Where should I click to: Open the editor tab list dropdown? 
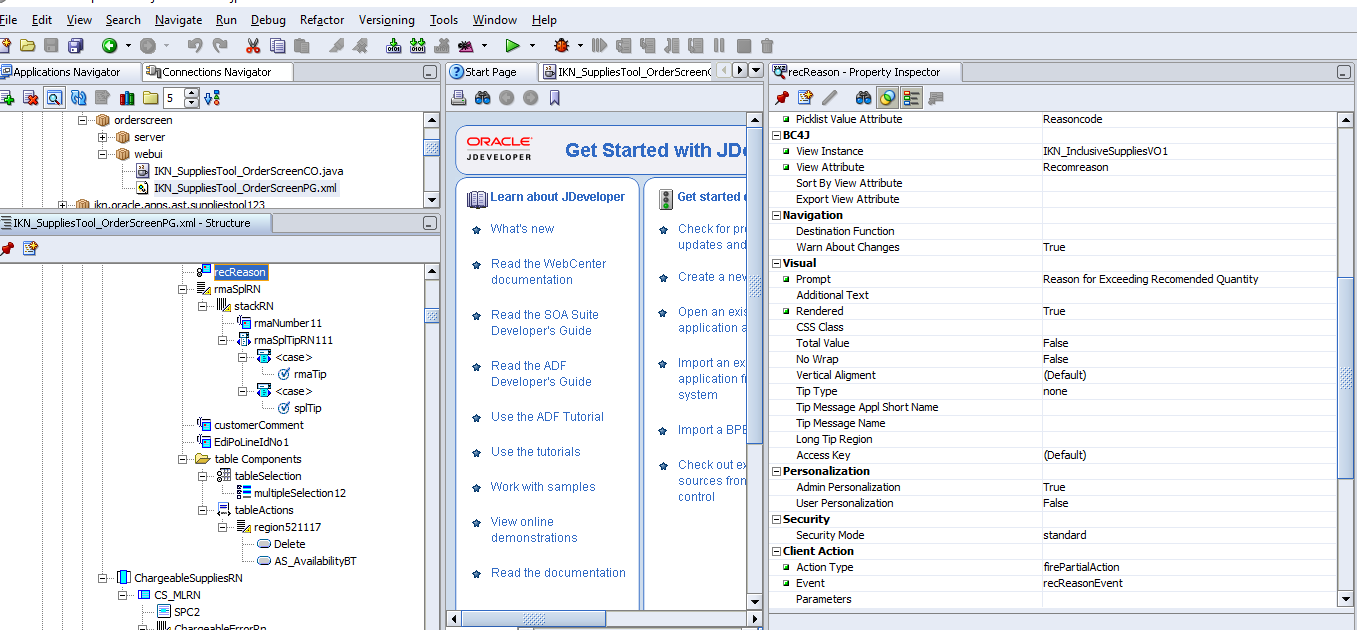[x=757, y=70]
